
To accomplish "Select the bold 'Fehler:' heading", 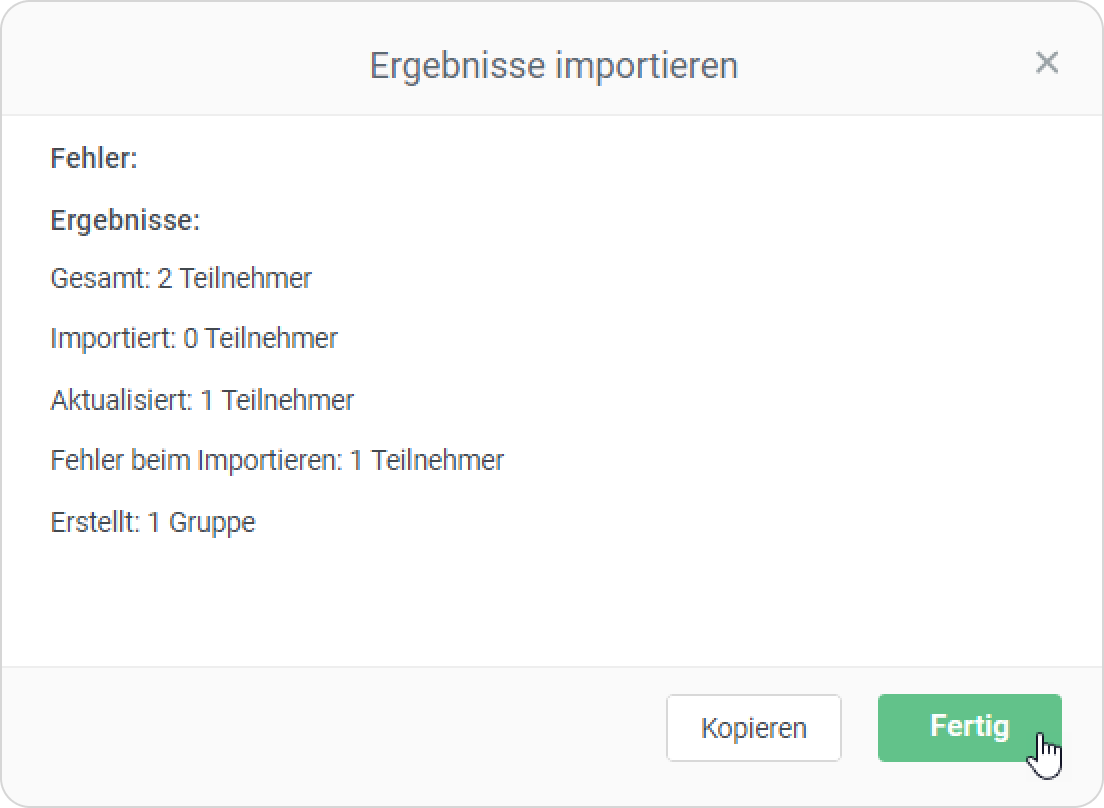I will coord(93,158).
